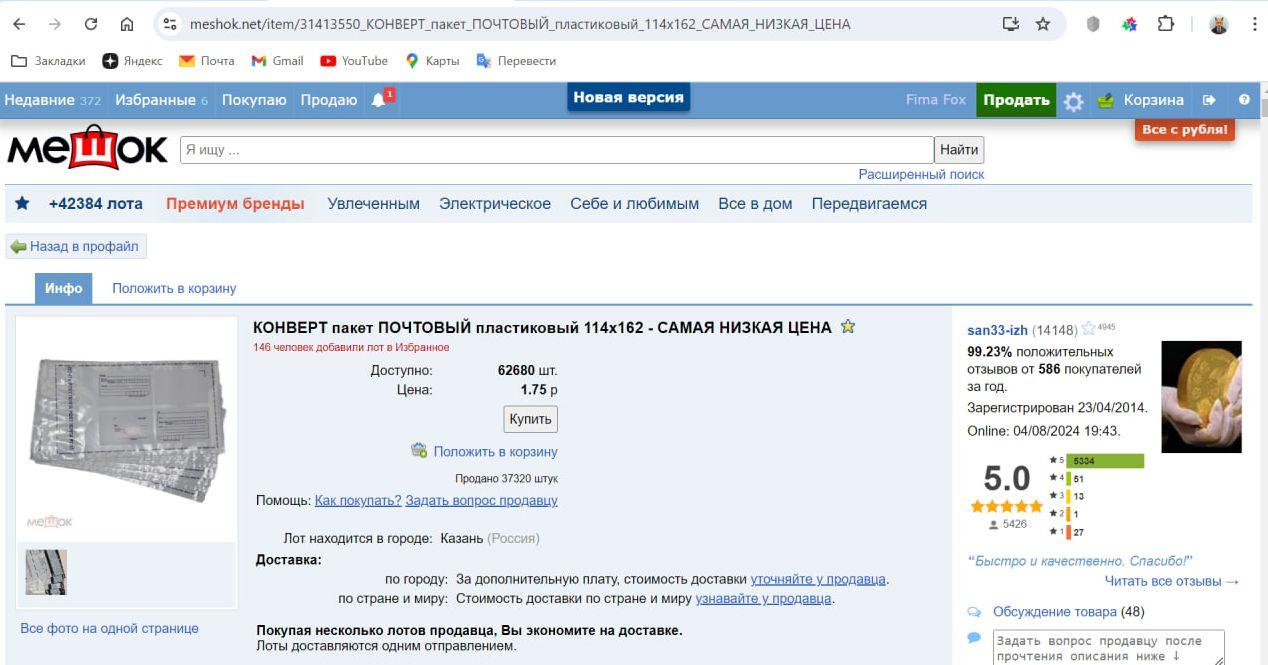Screen dimensions: 1268x665
Task: Click the seller question textarea
Action: [x=1109, y=647]
